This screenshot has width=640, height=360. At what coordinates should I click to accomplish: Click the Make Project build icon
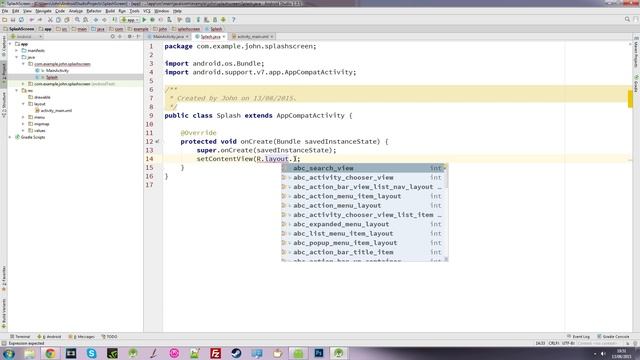point(115,20)
